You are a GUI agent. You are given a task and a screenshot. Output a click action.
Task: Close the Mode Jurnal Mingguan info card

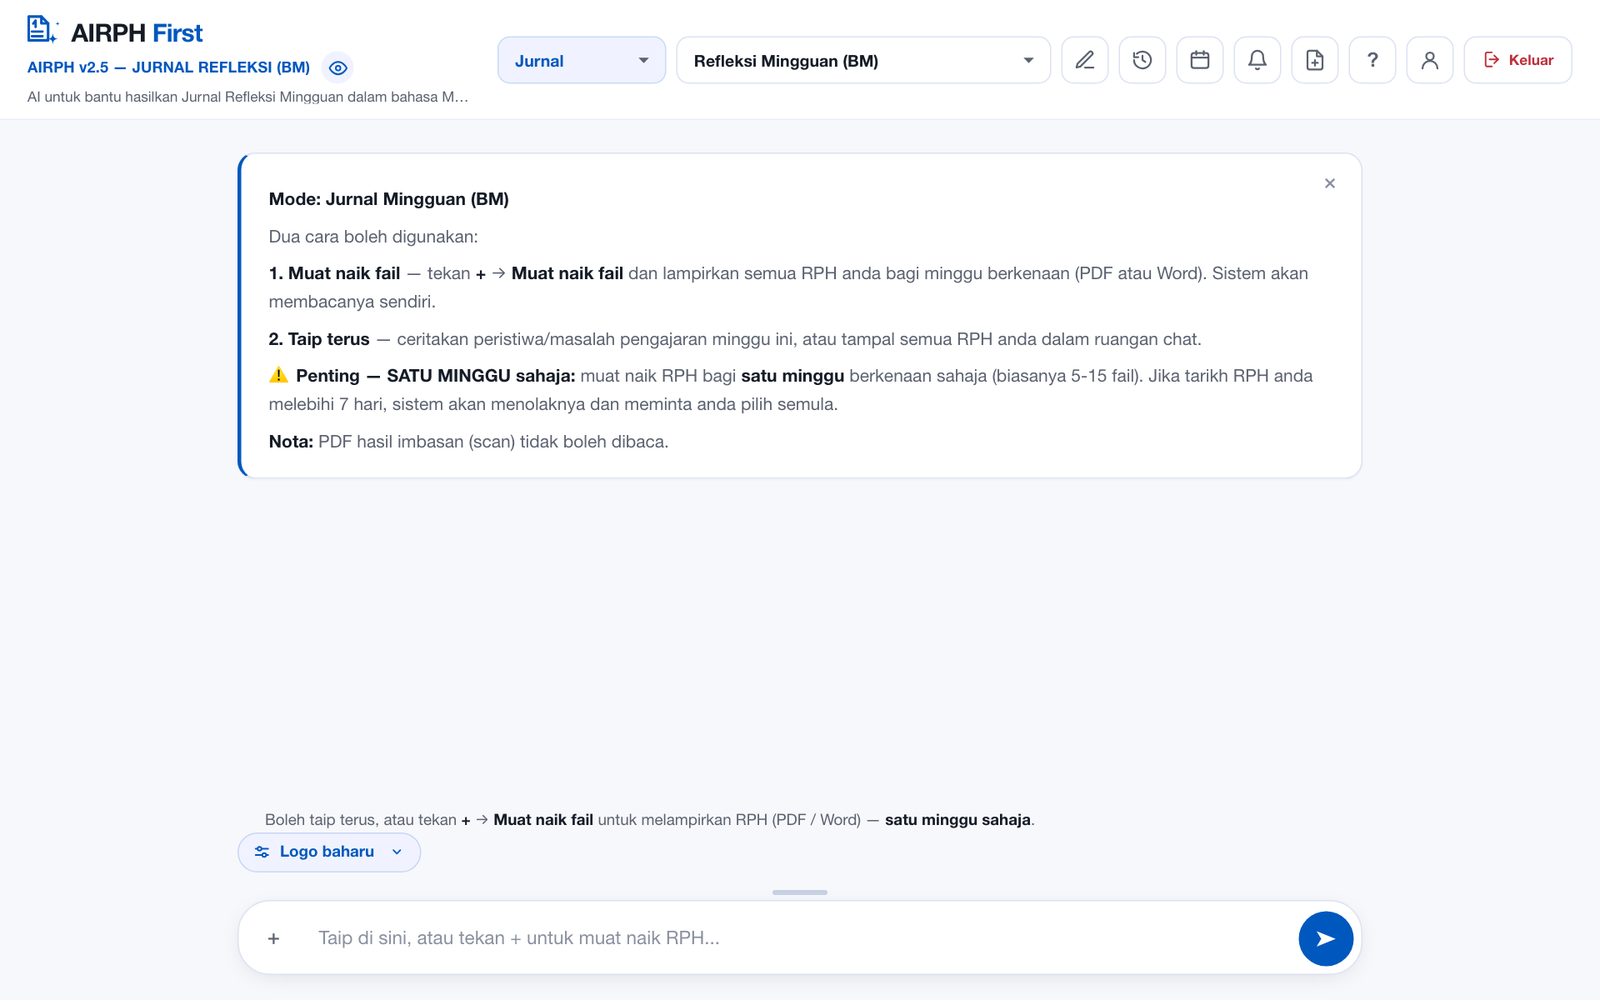click(1330, 183)
